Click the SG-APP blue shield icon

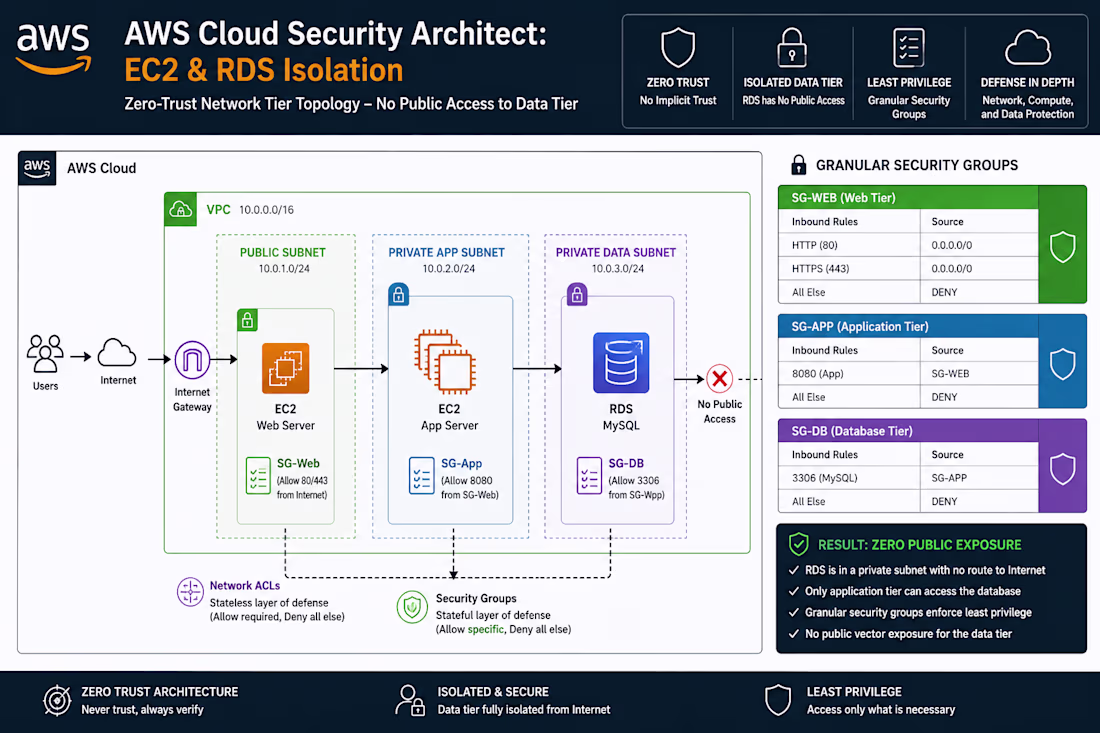(1062, 363)
